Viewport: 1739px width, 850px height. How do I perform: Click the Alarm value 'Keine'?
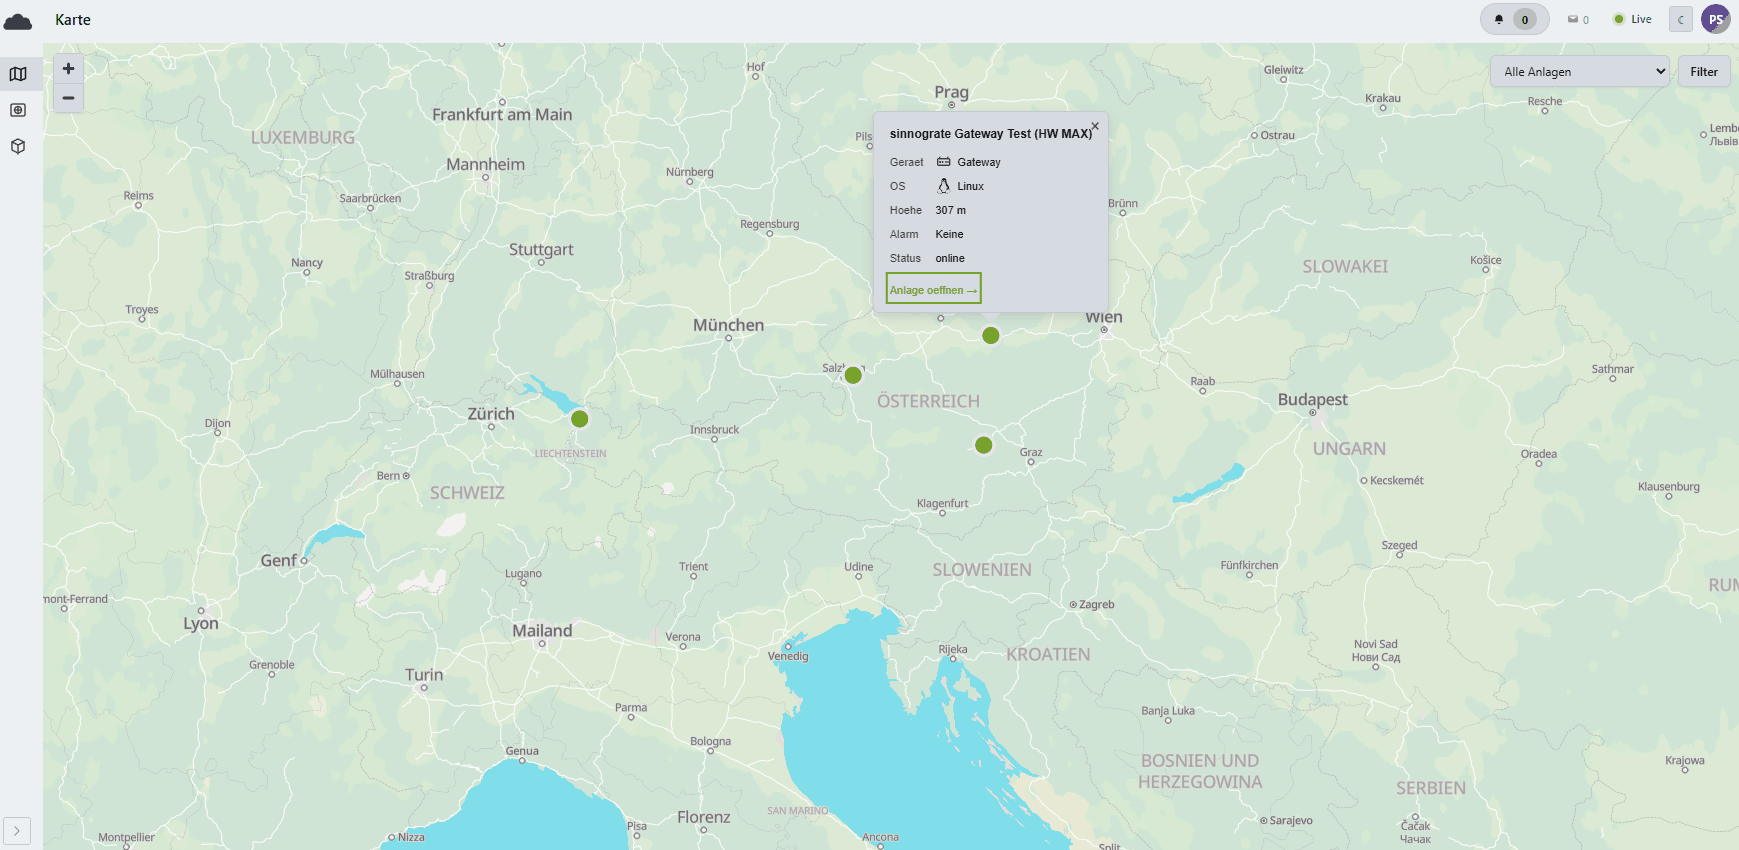coord(949,234)
